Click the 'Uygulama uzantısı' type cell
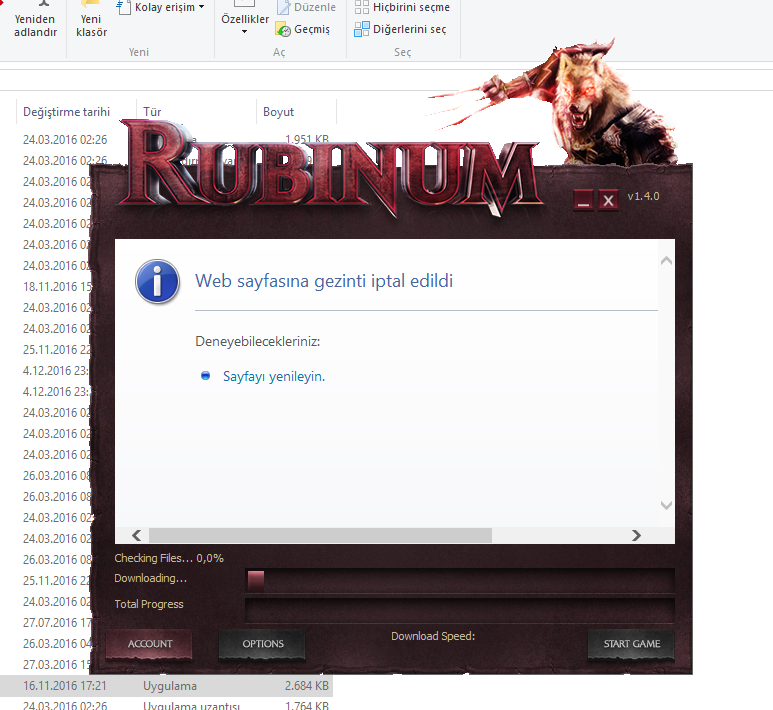The height and width of the screenshot is (710, 773). (x=191, y=706)
